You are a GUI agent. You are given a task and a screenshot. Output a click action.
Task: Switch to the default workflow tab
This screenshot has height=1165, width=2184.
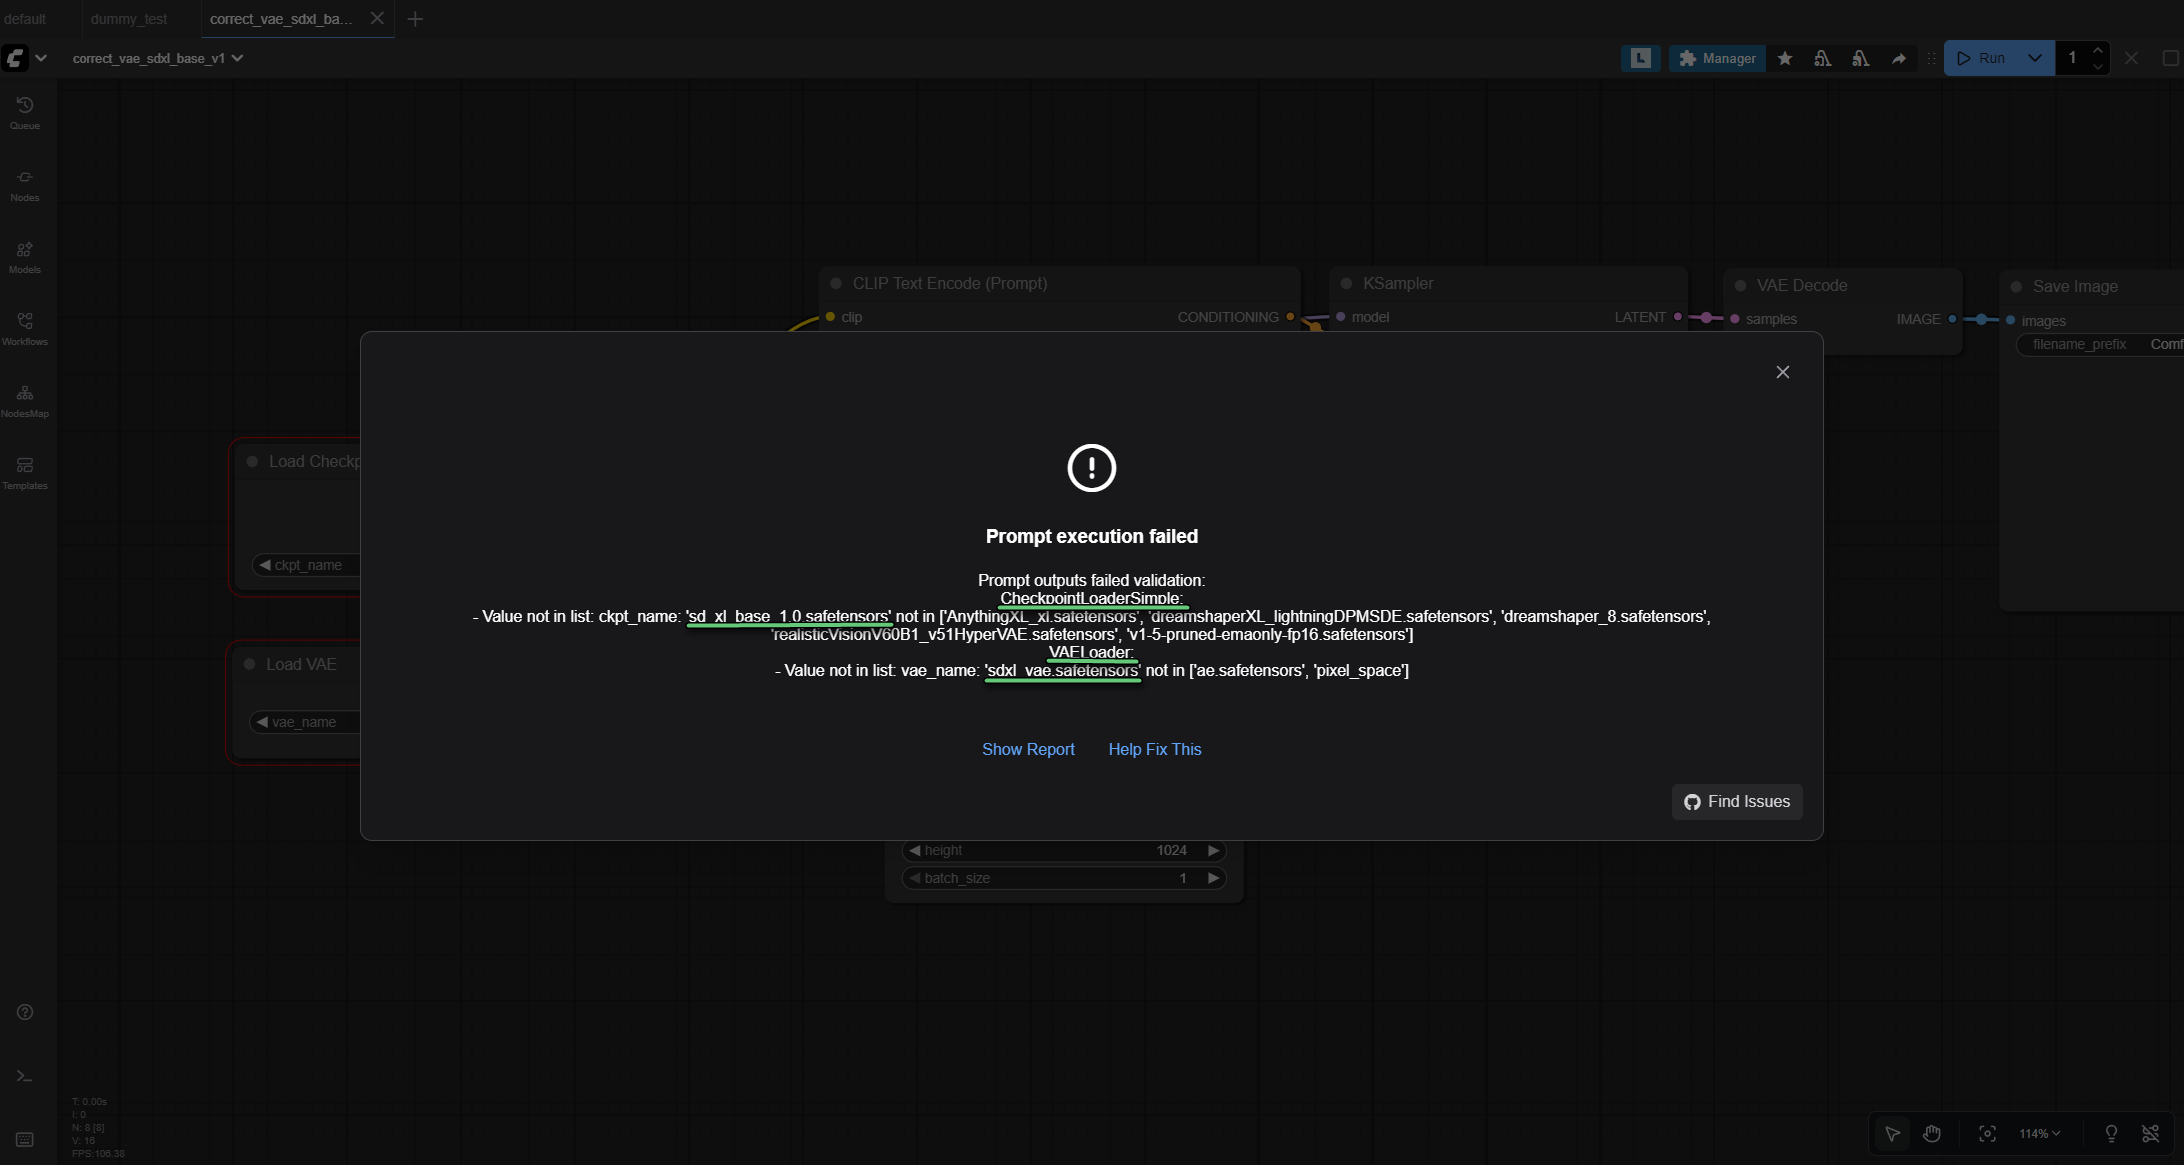25,18
